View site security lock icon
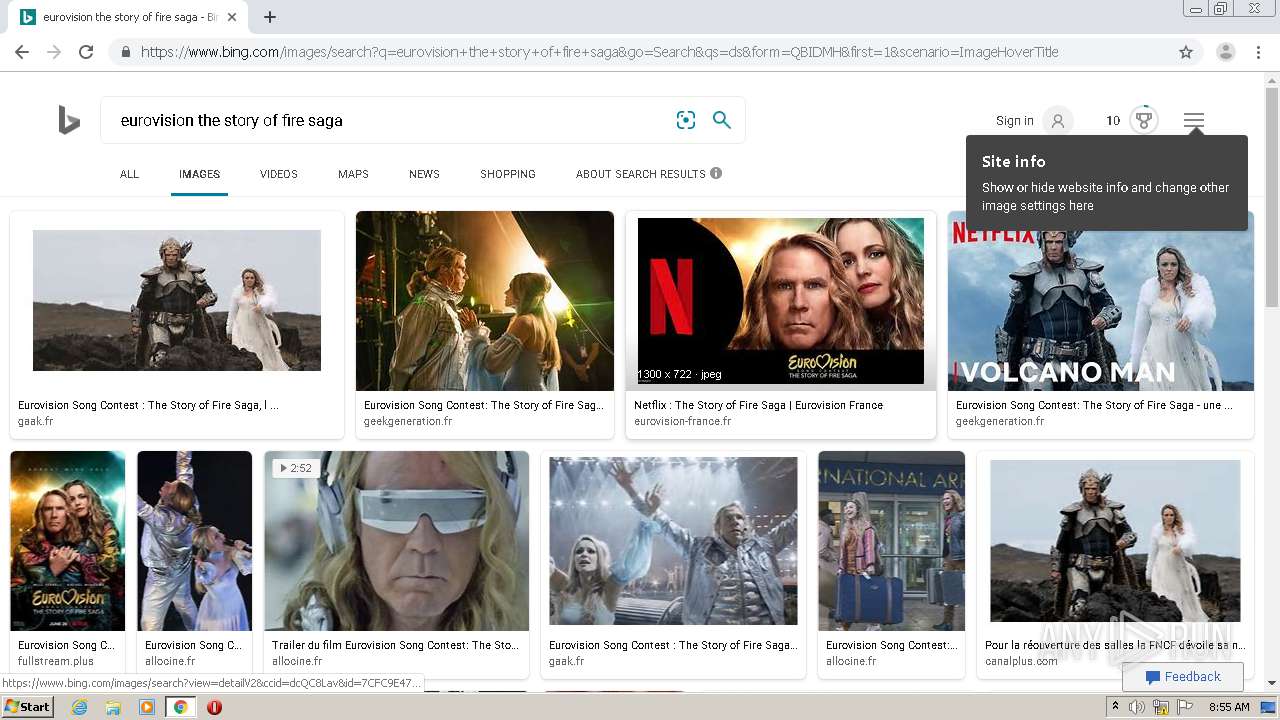Image resolution: width=1280 pixels, height=720 pixels. pos(125,52)
